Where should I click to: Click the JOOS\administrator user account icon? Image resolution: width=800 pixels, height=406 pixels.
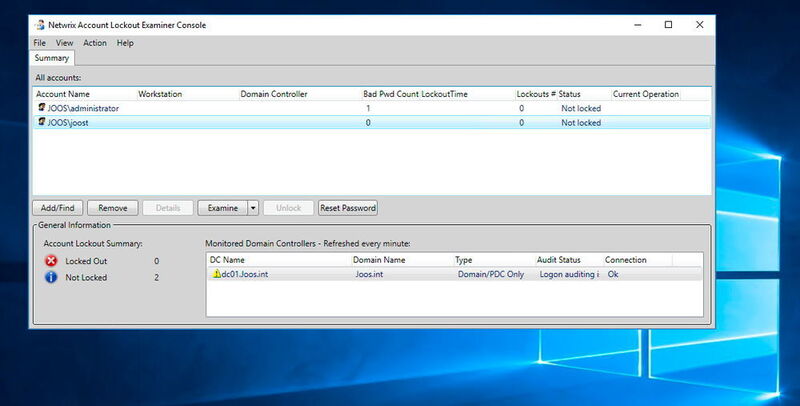tap(42, 107)
